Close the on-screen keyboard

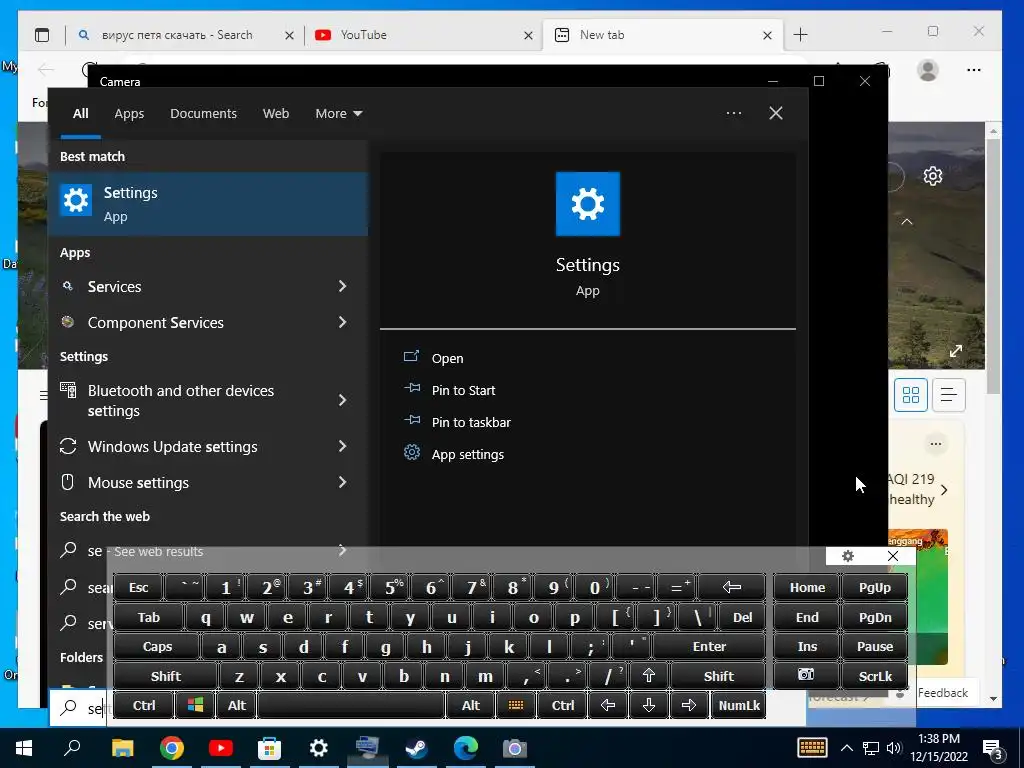893,556
